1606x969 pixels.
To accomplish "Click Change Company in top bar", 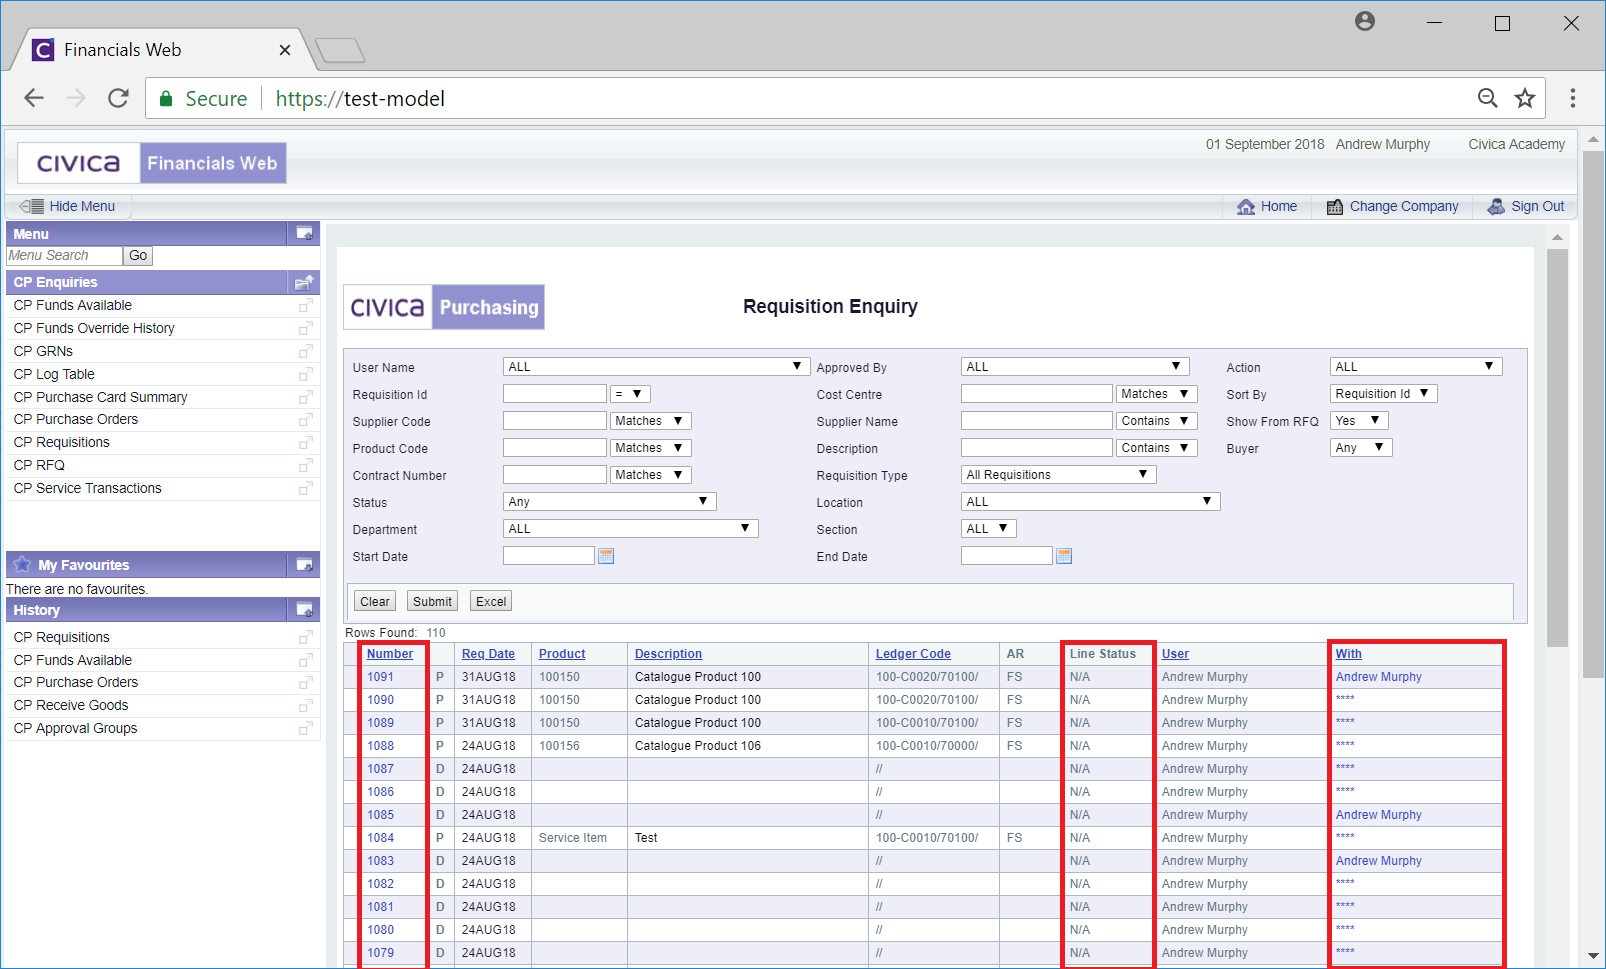I will click(1392, 206).
